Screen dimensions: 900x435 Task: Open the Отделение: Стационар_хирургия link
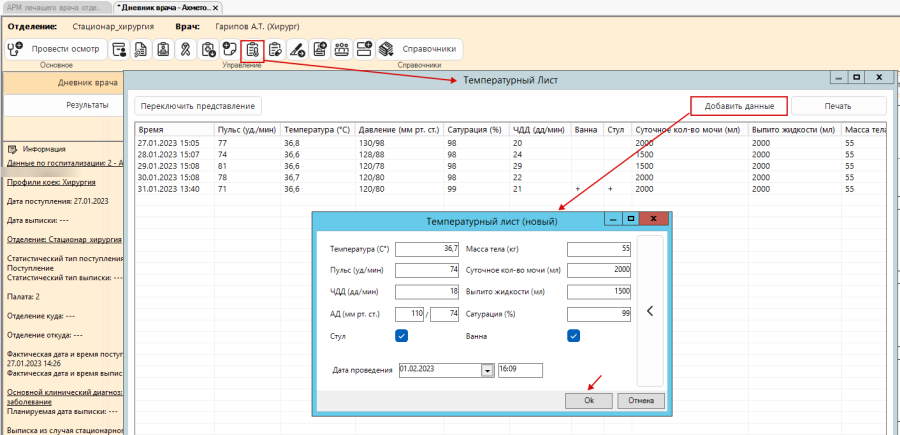pos(64,239)
